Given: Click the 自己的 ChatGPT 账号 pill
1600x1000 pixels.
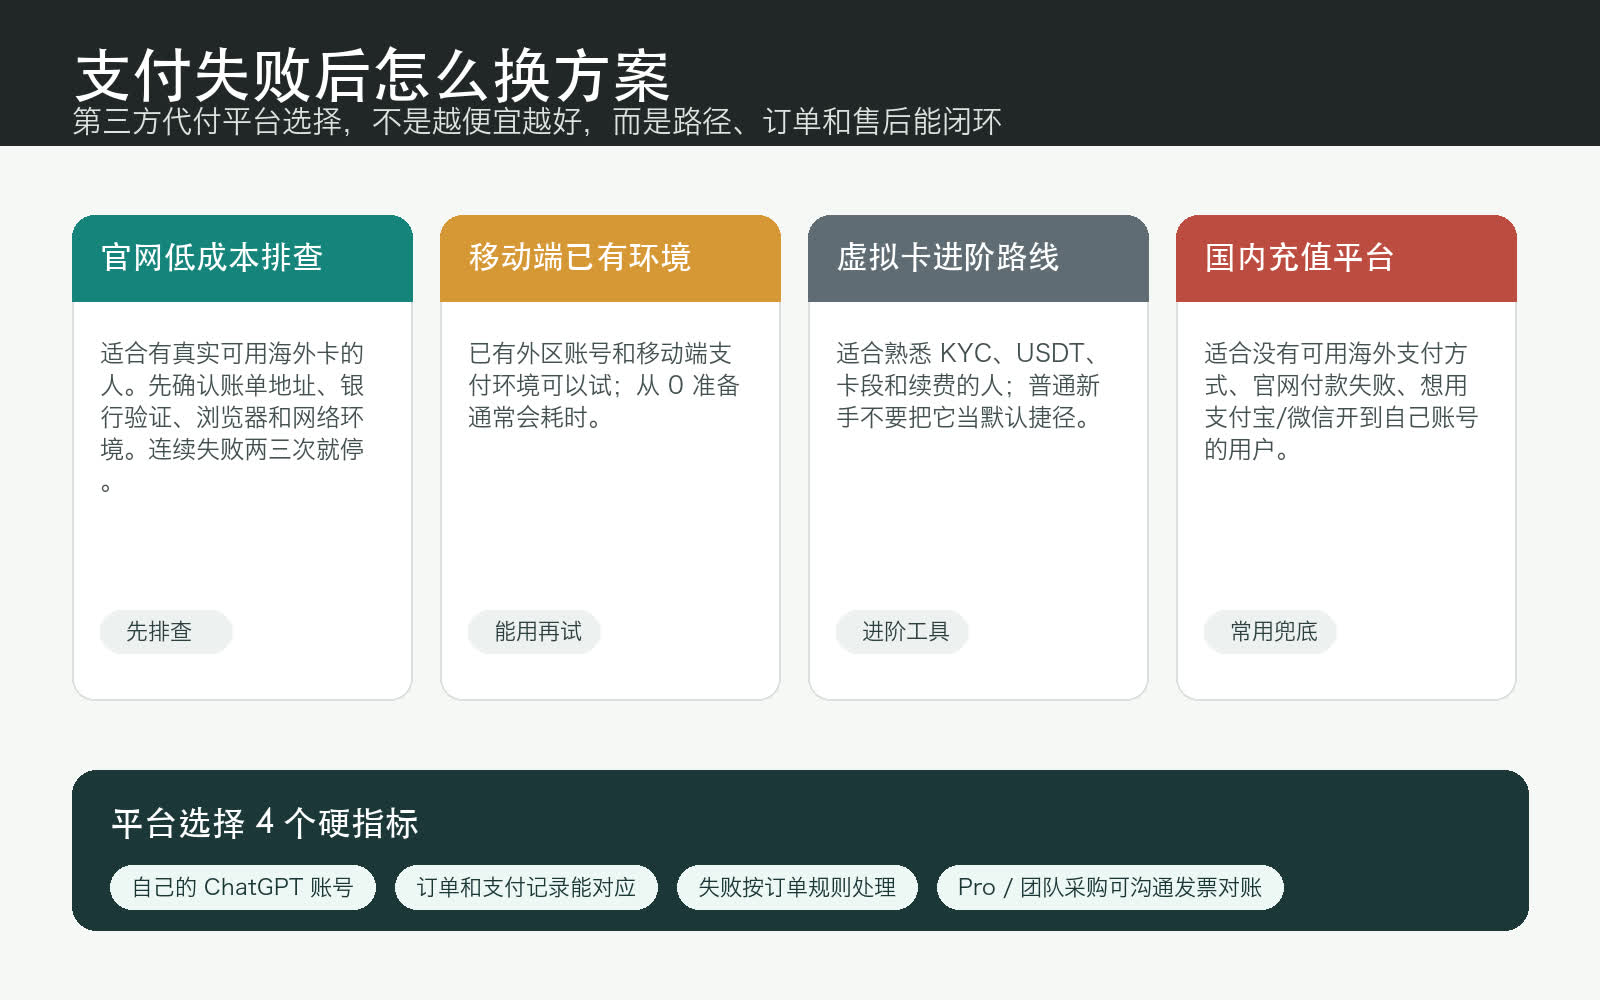Looking at the screenshot, I should (x=243, y=888).
